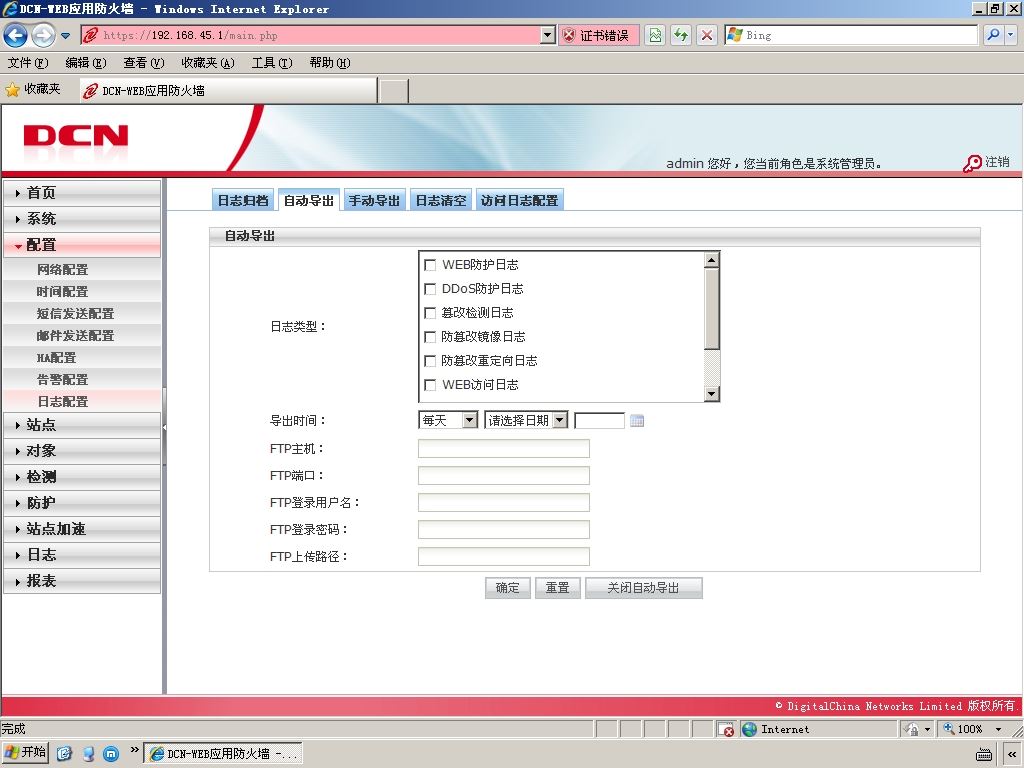Open the 编辑 menu
Viewport: 1024px width, 768px height.
86,63
